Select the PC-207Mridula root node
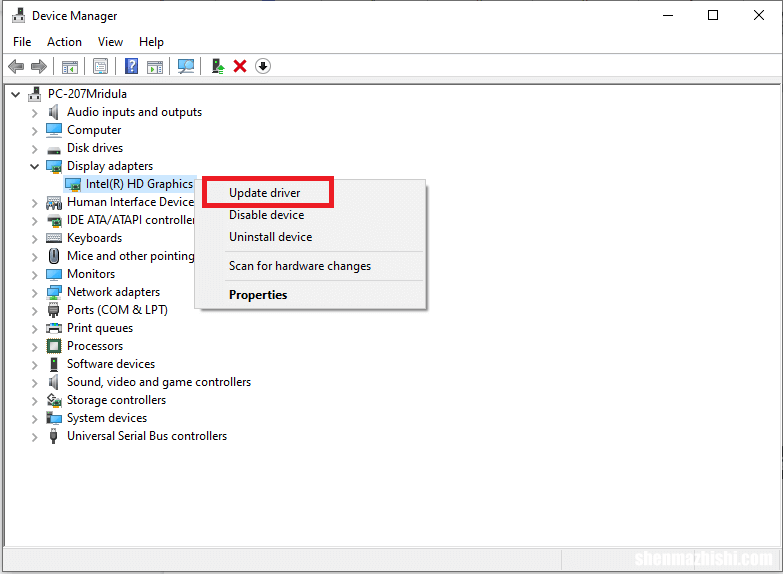 point(87,94)
